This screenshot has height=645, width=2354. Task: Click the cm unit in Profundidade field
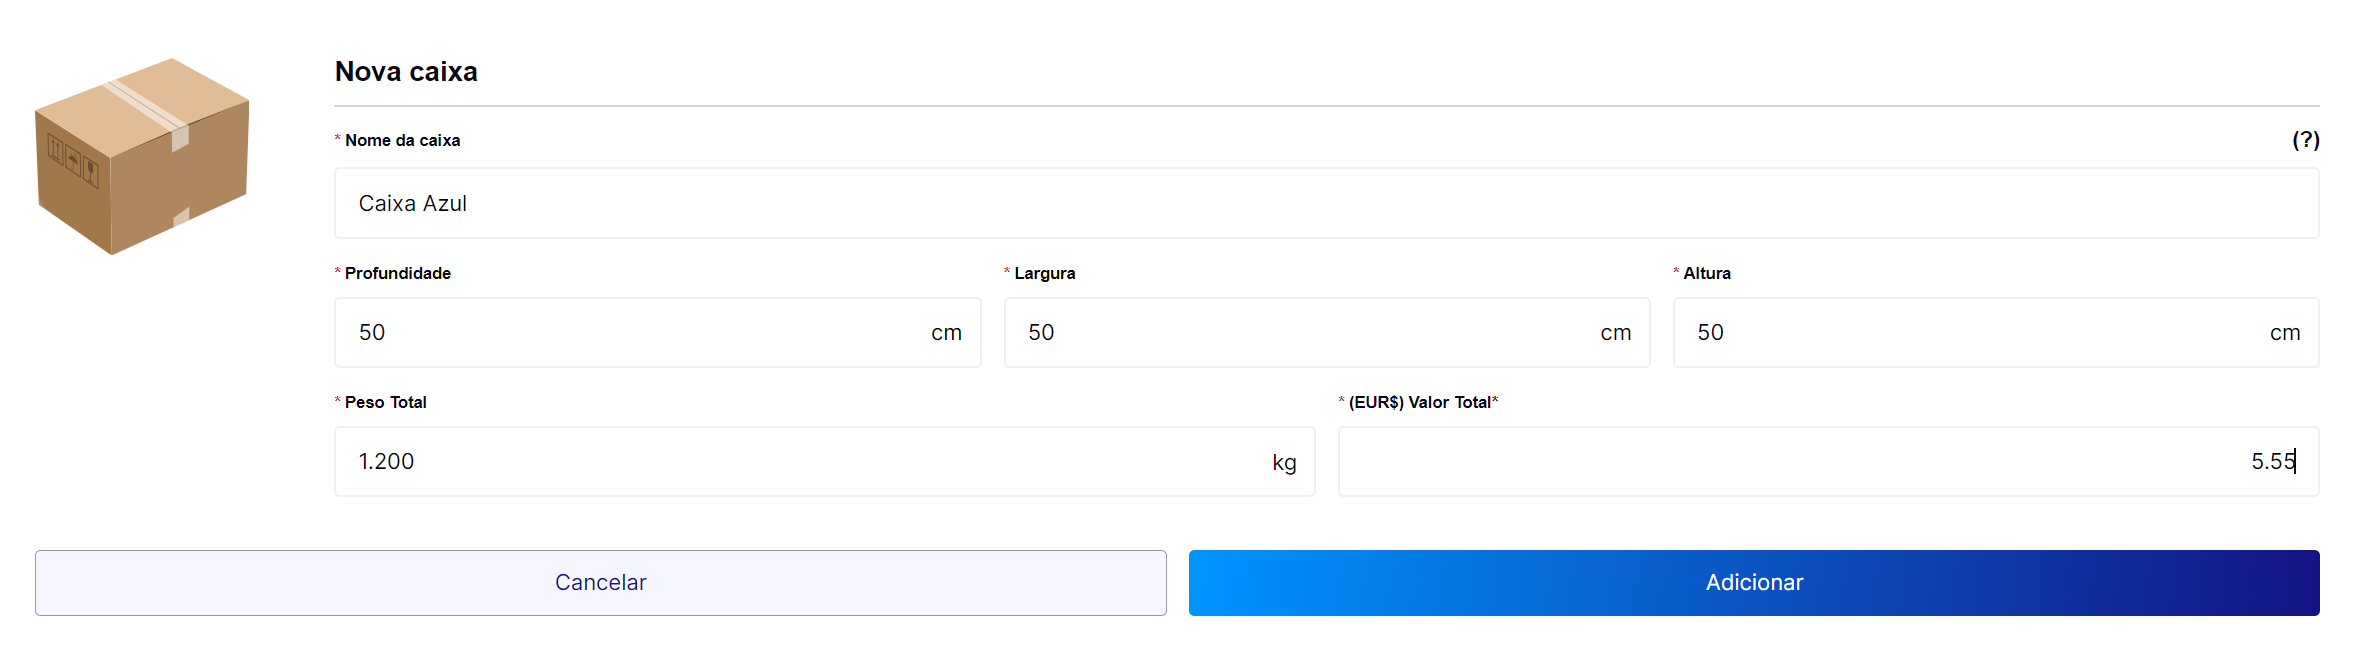946,333
